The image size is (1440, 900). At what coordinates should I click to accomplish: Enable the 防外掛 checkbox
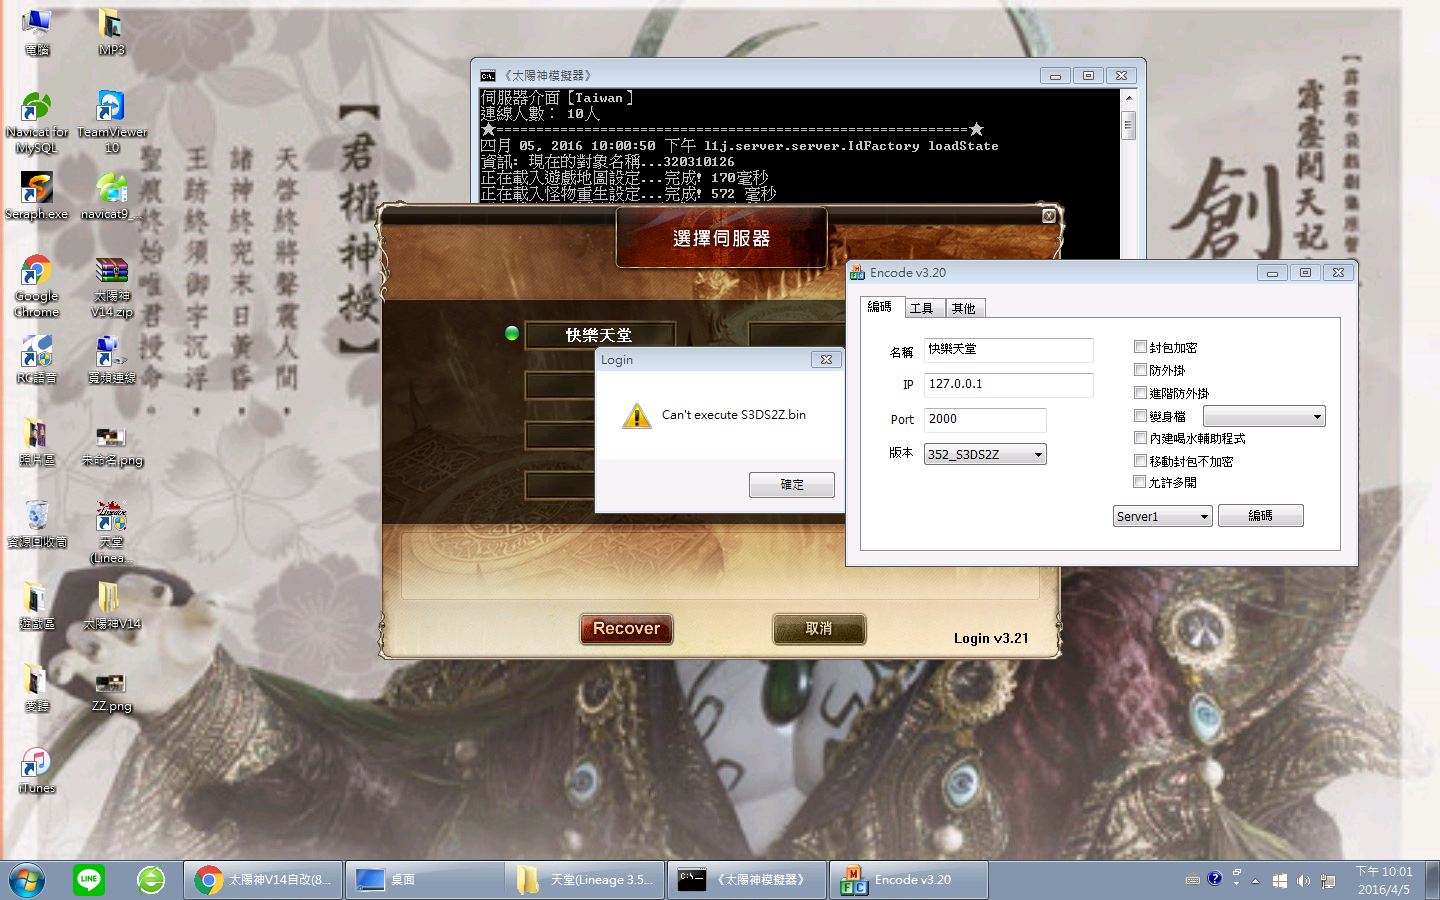tap(1140, 370)
